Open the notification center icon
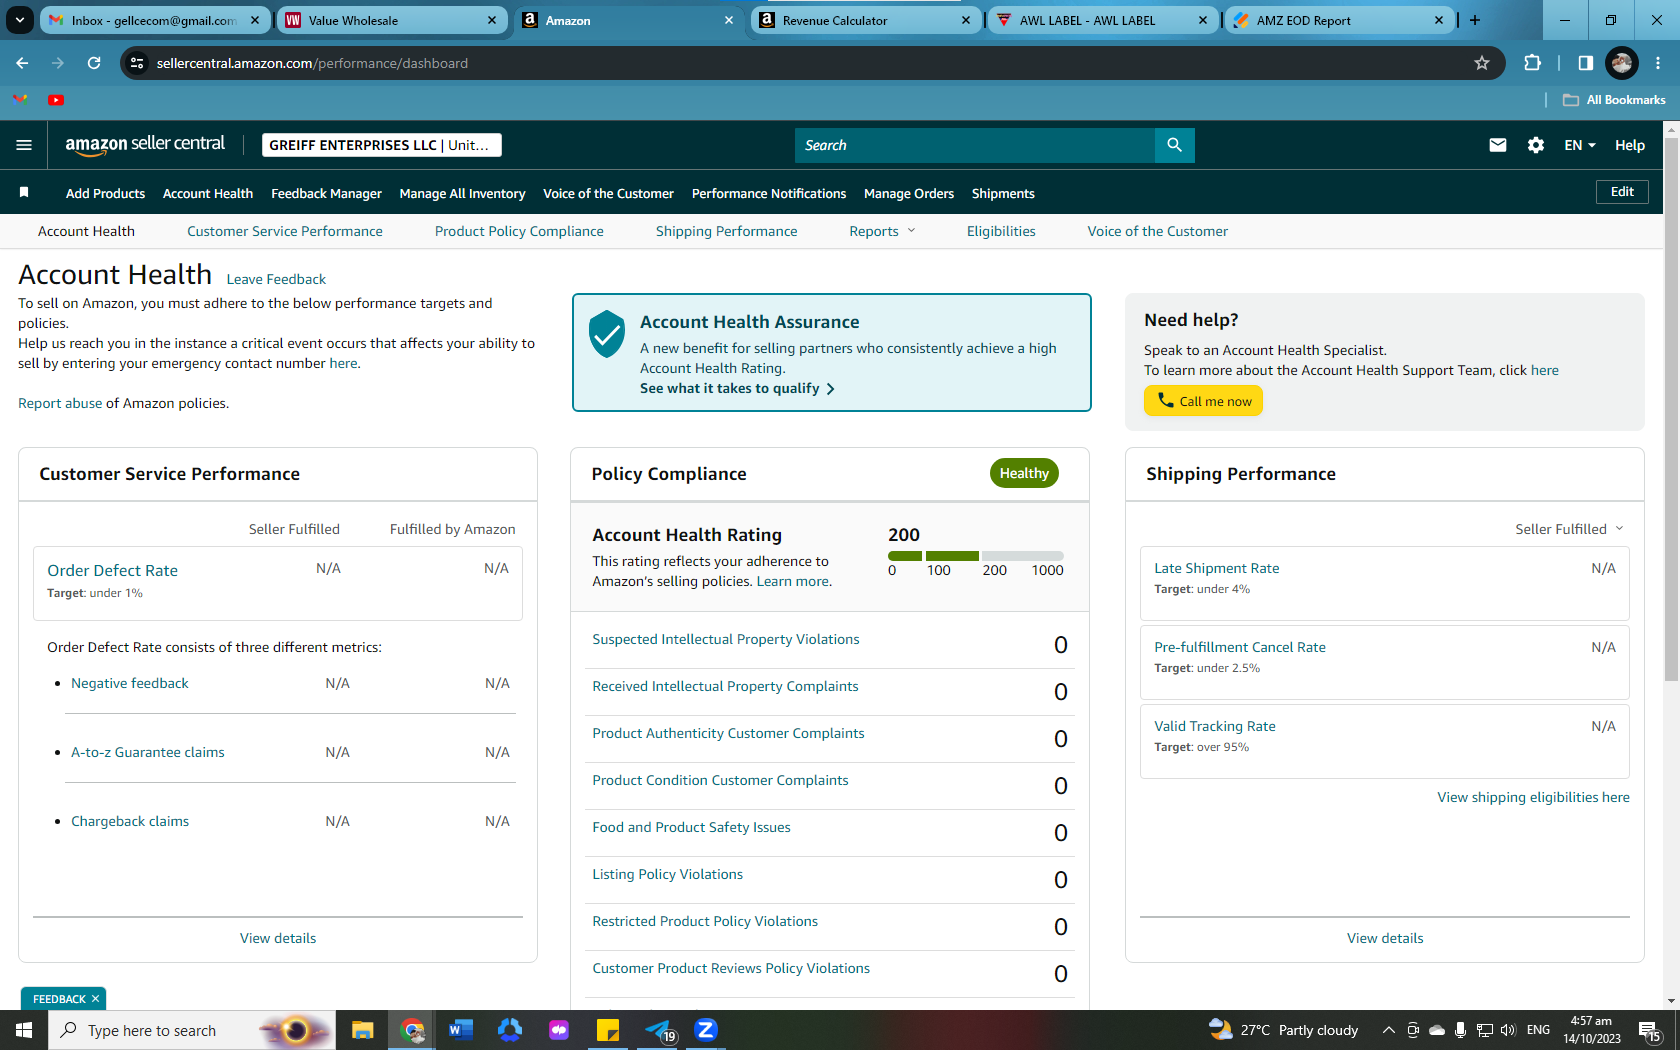Image resolution: width=1680 pixels, height=1050 pixels. pyautogui.click(x=1650, y=1030)
